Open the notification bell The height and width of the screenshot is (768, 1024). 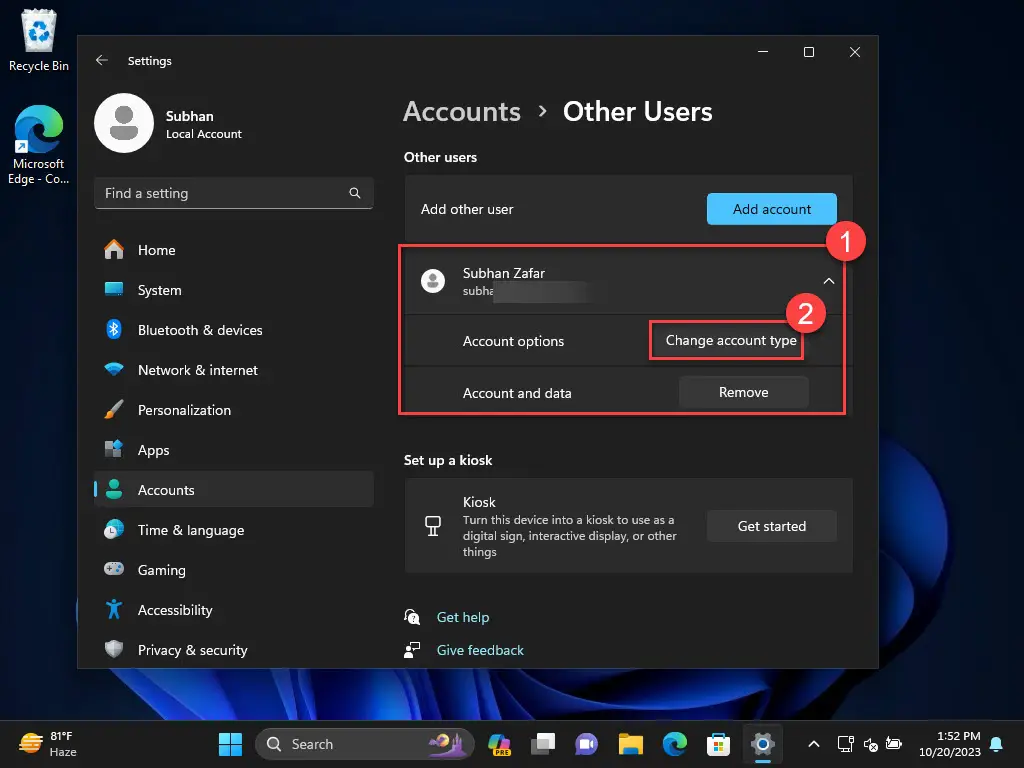coord(997,744)
